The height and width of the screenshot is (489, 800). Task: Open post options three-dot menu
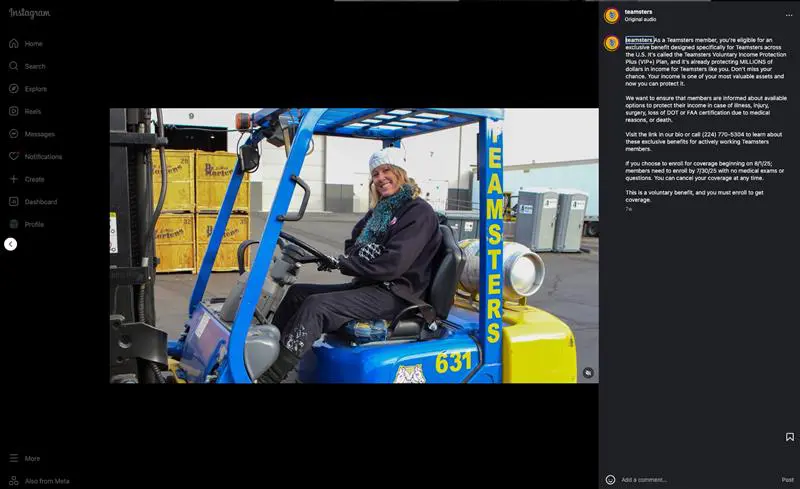coord(788,15)
